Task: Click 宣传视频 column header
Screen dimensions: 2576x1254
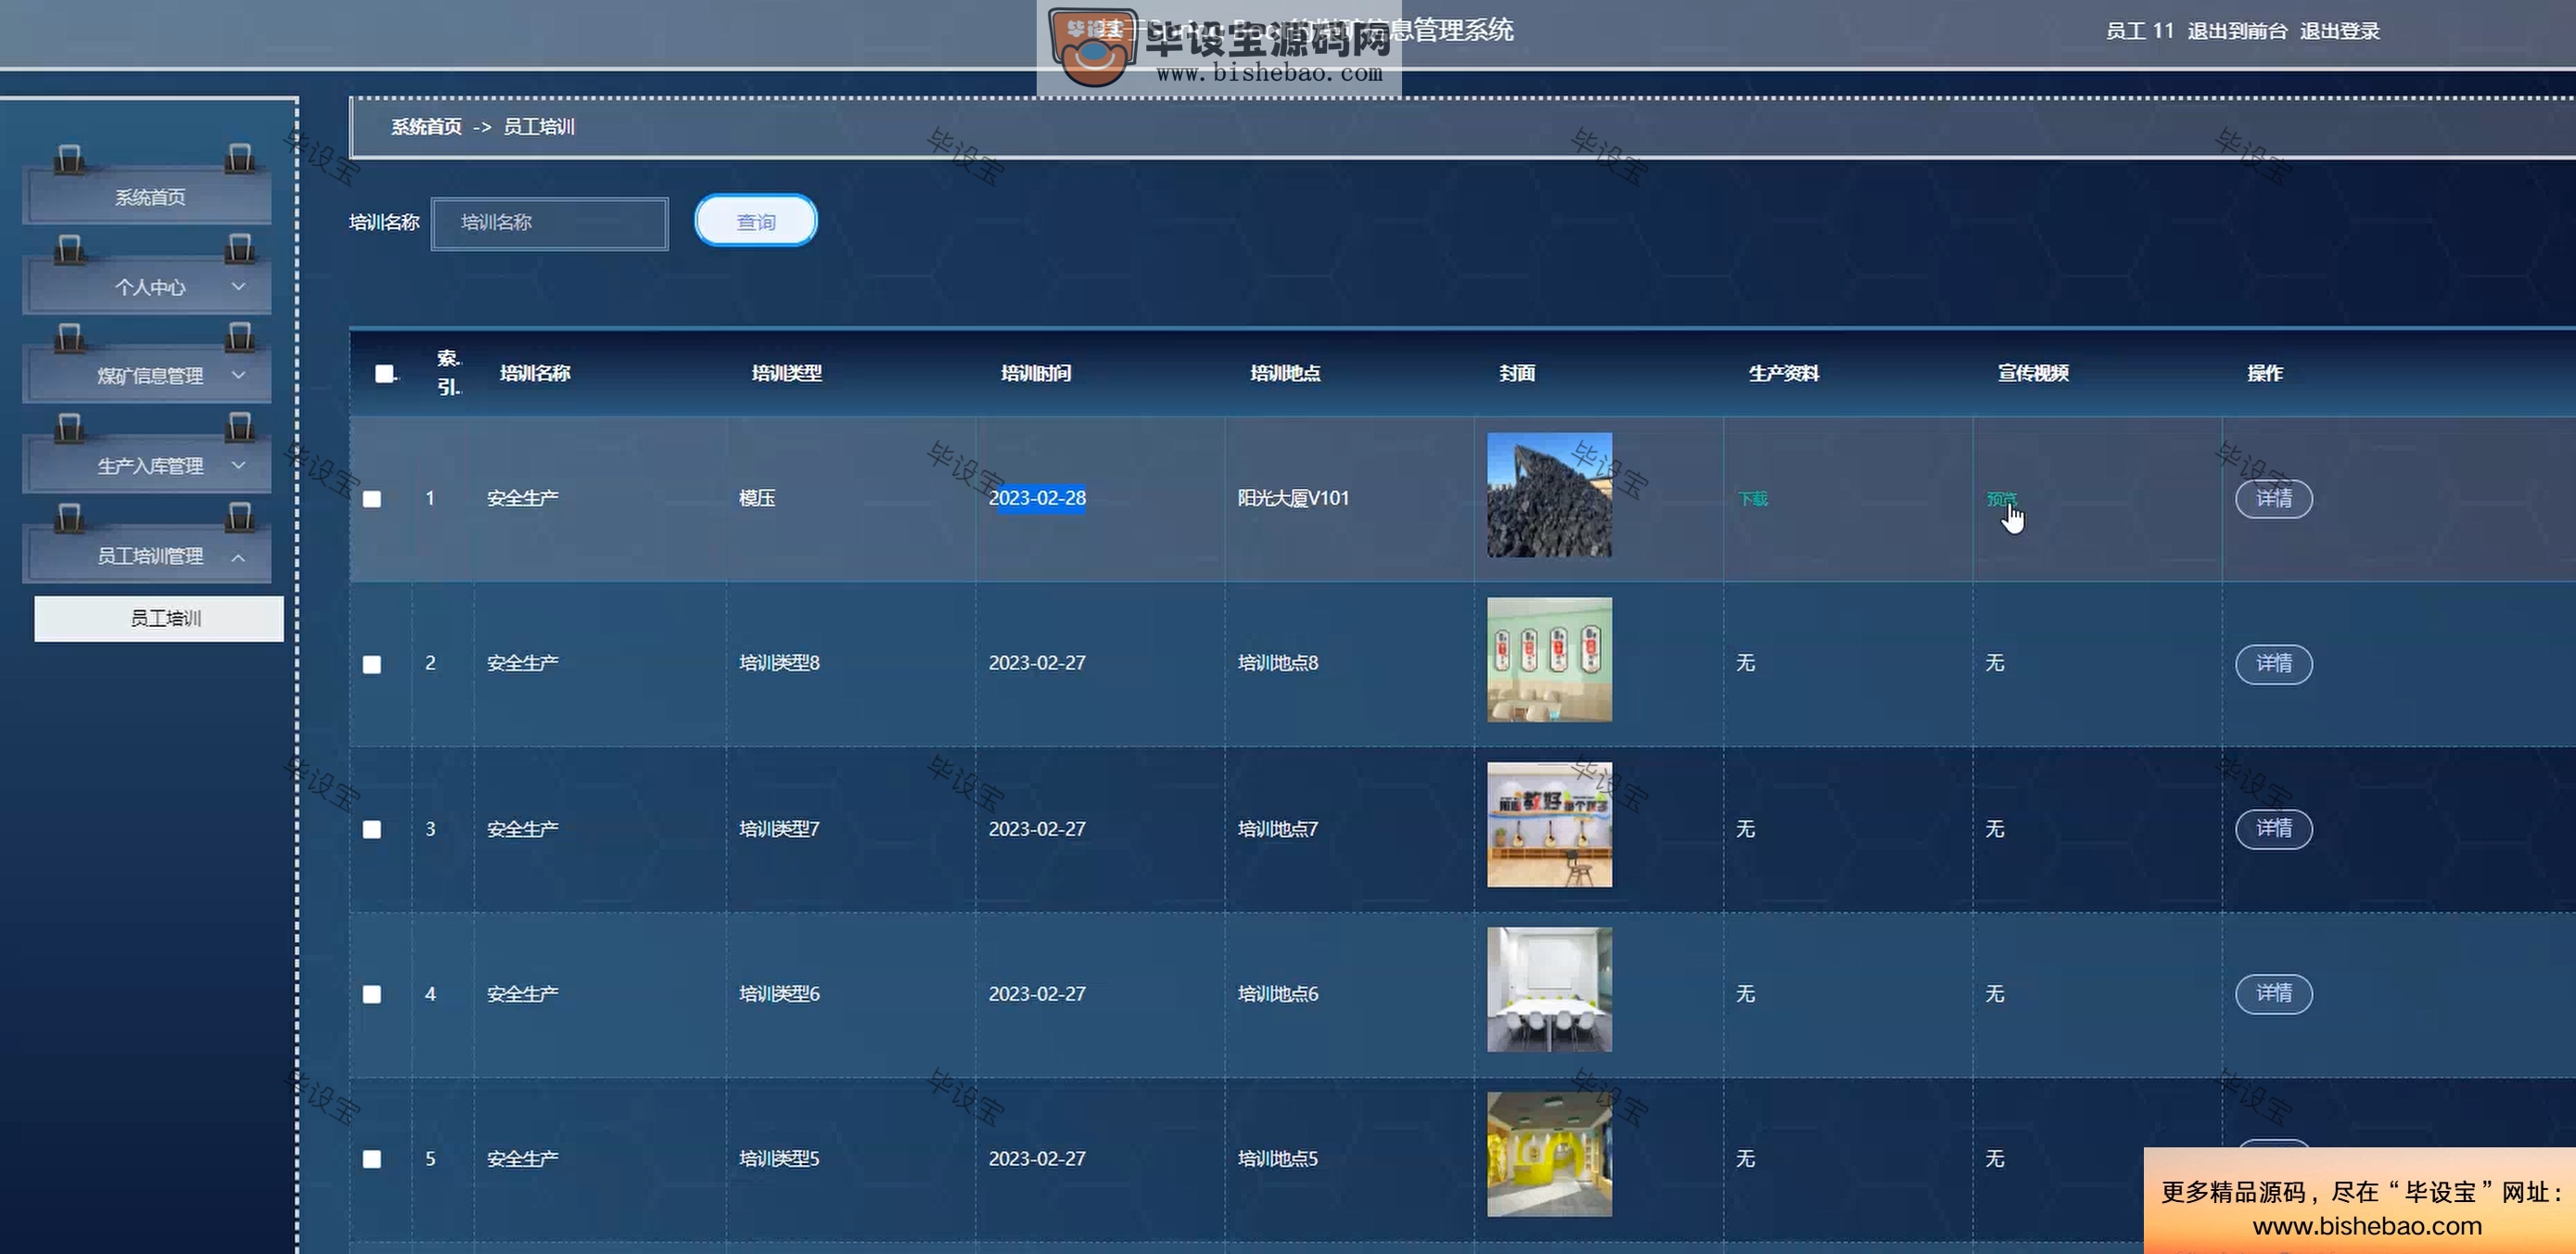Action: click(2033, 373)
